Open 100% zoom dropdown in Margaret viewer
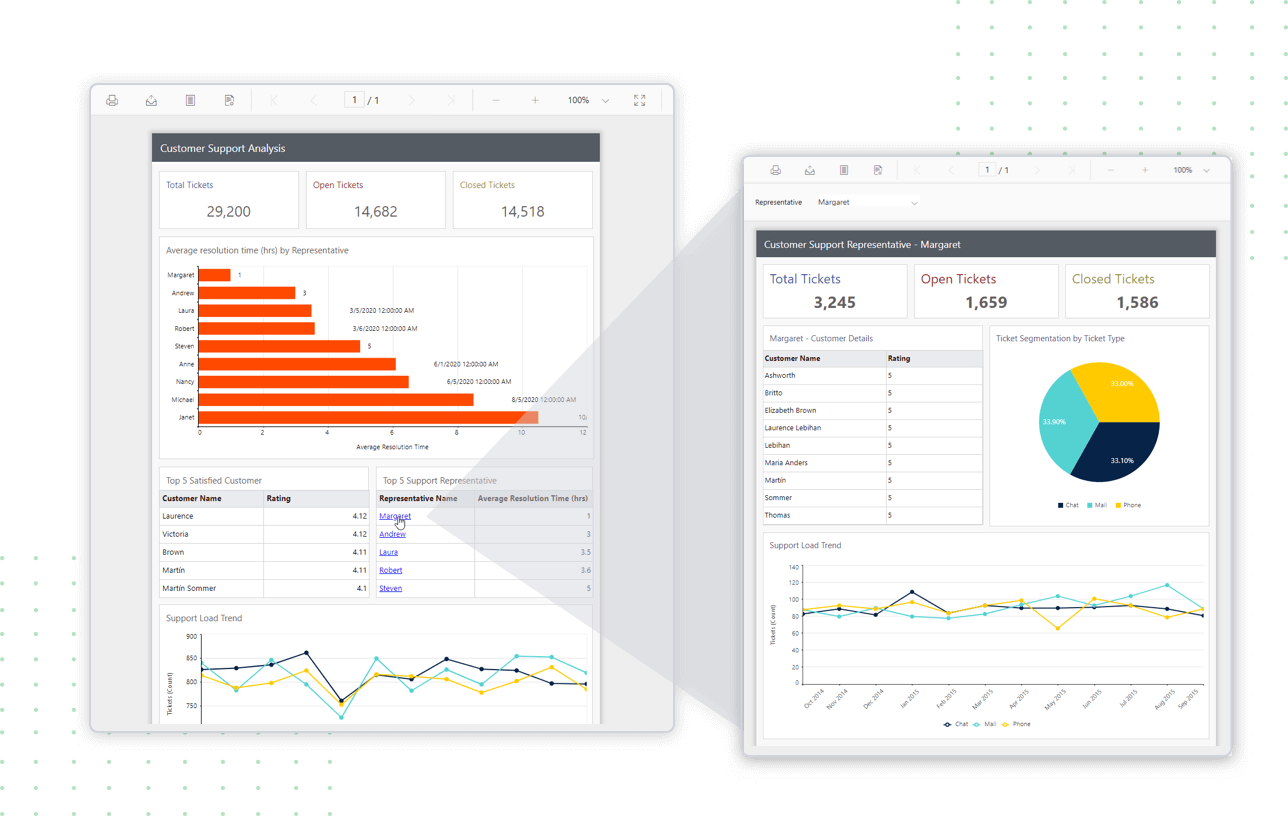1288x816 pixels. 1191,170
